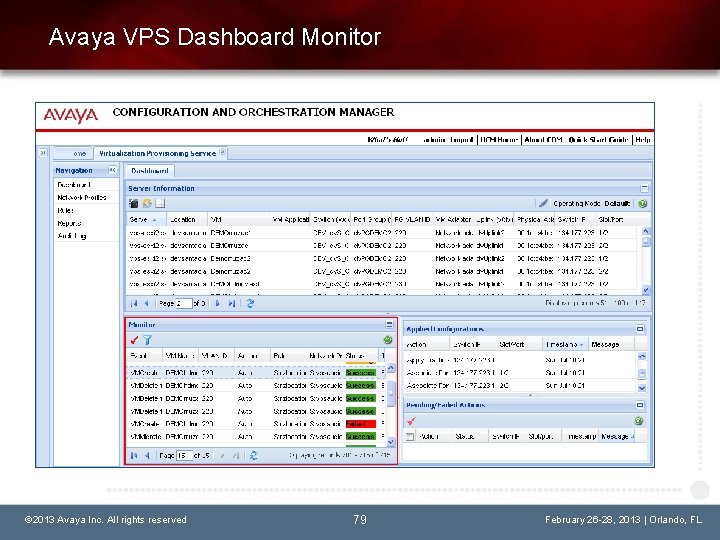
Task: Go to previous page of the Monitor table
Action: (x=147, y=456)
